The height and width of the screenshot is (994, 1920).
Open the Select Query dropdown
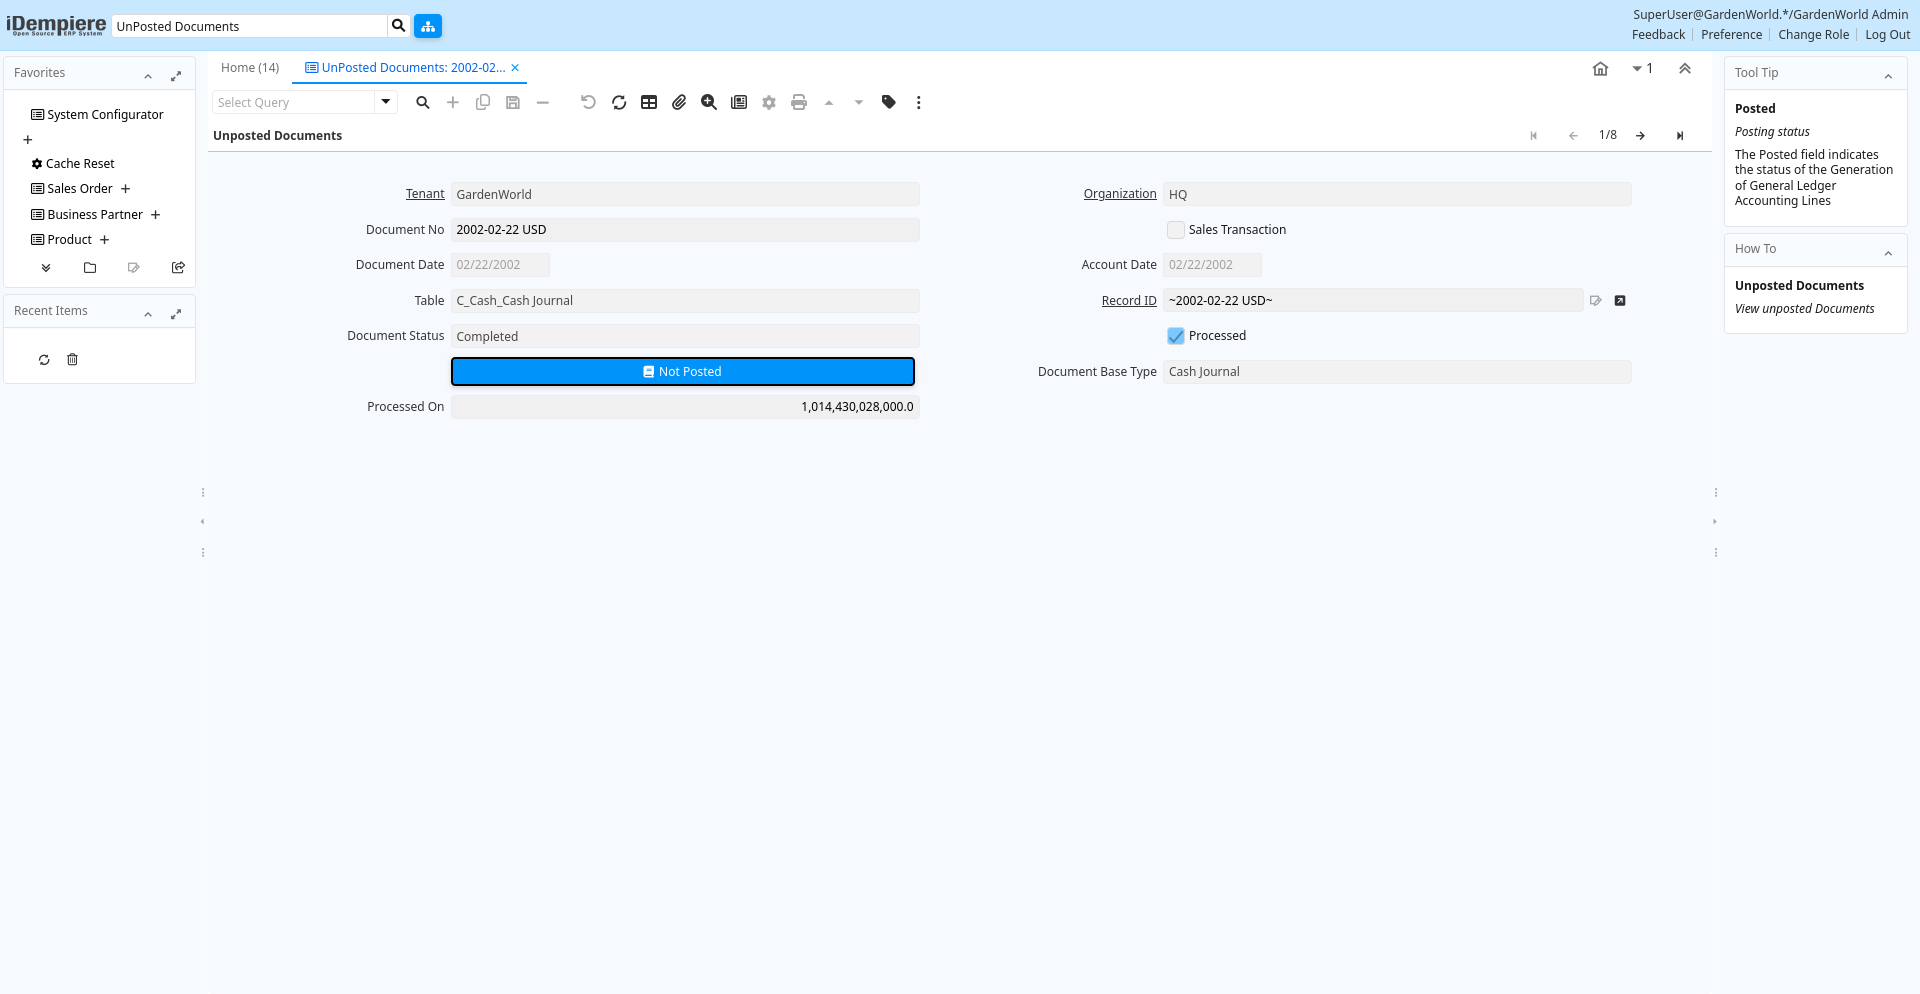[386, 102]
